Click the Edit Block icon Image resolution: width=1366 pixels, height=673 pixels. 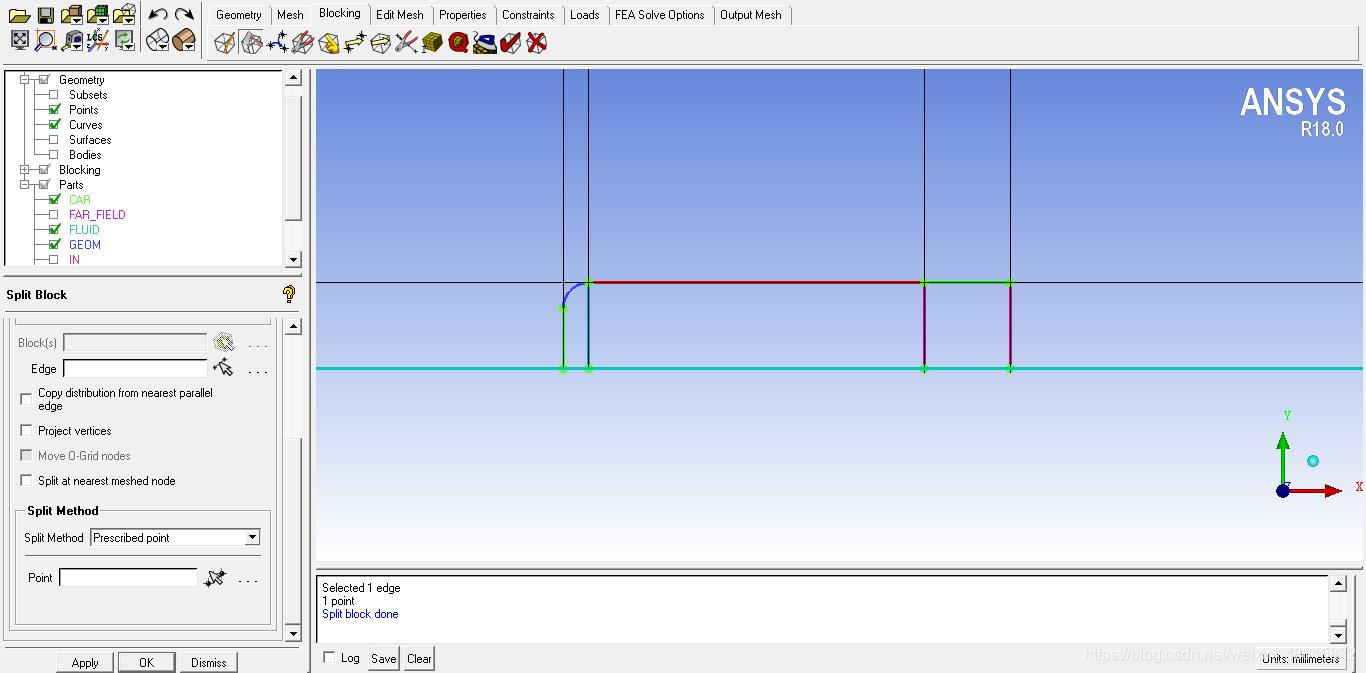click(x=303, y=42)
